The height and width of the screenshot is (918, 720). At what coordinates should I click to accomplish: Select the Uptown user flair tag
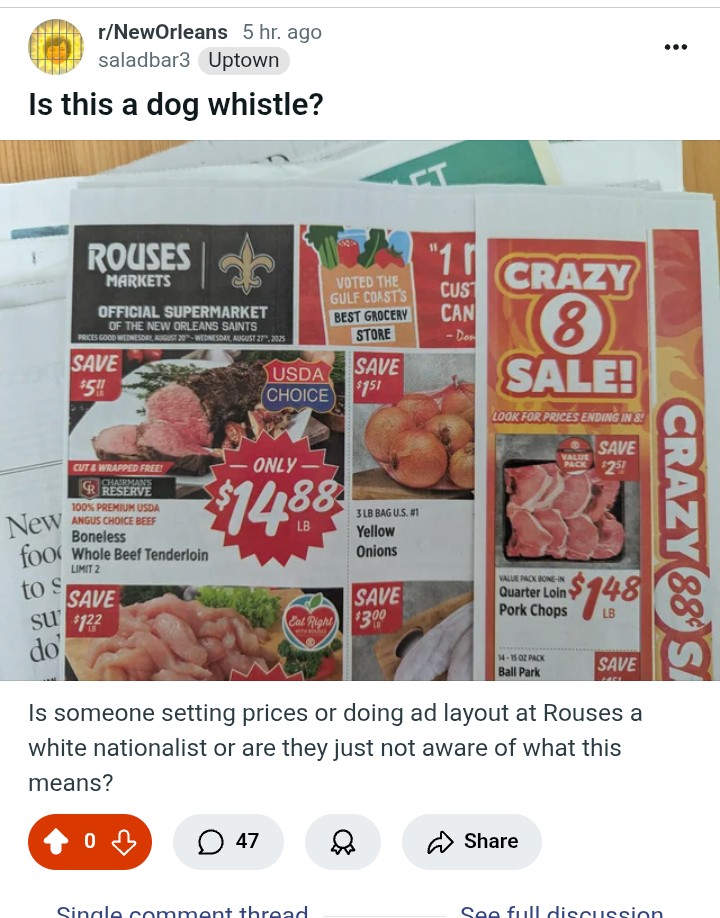(244, 60)
